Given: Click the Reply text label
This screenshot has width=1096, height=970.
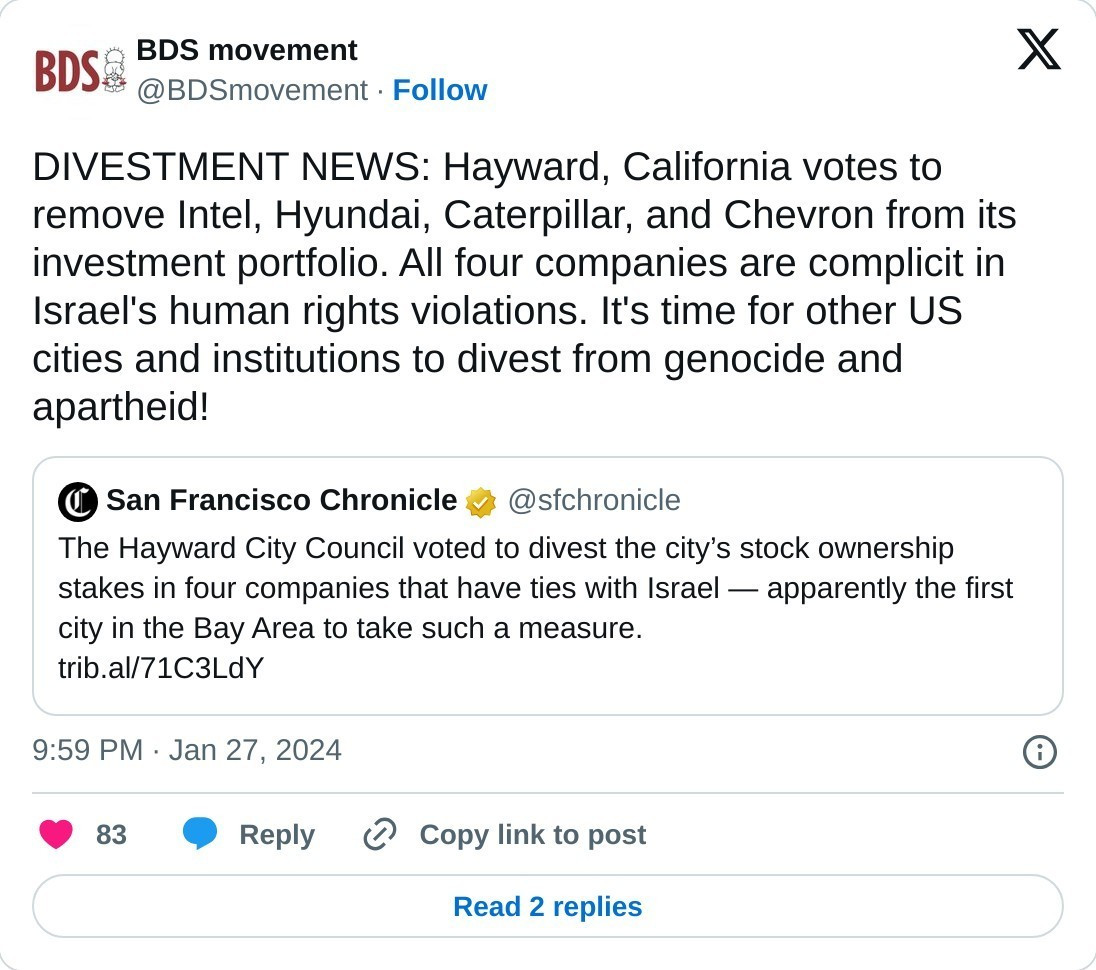Looking at the screenshot, I should coord(277,835).
